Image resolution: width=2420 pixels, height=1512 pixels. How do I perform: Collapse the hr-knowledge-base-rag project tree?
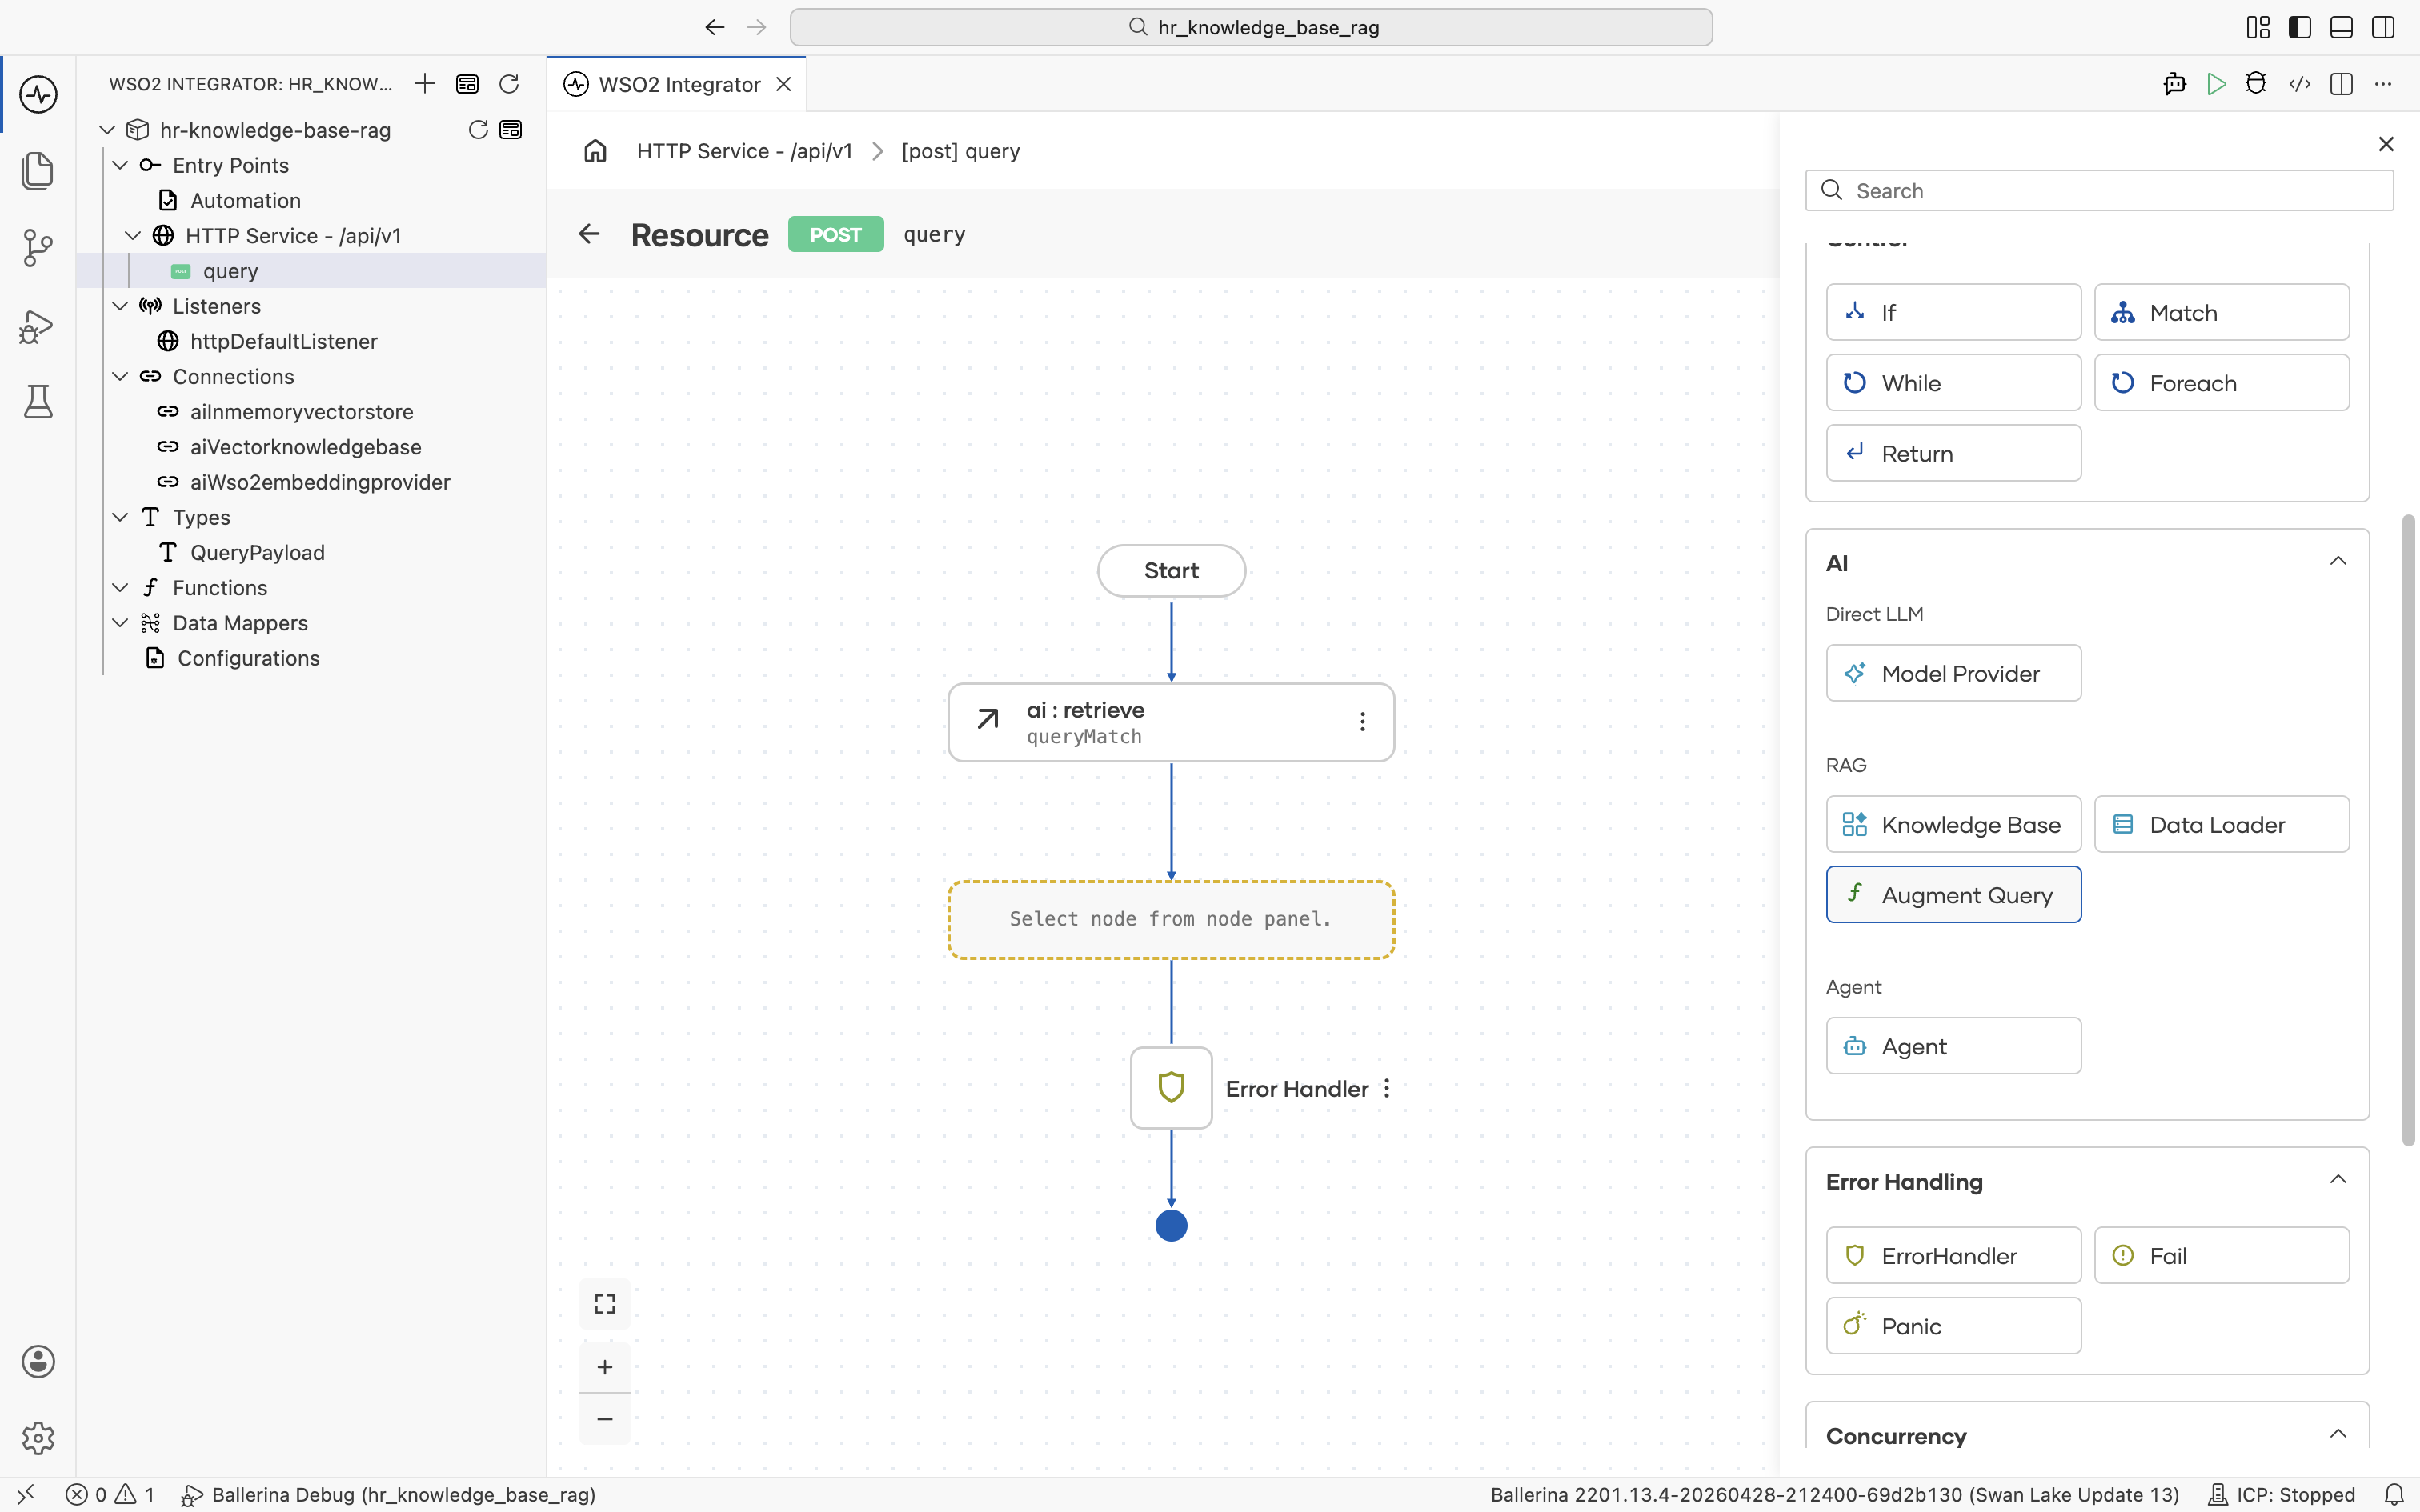(108, 130)
